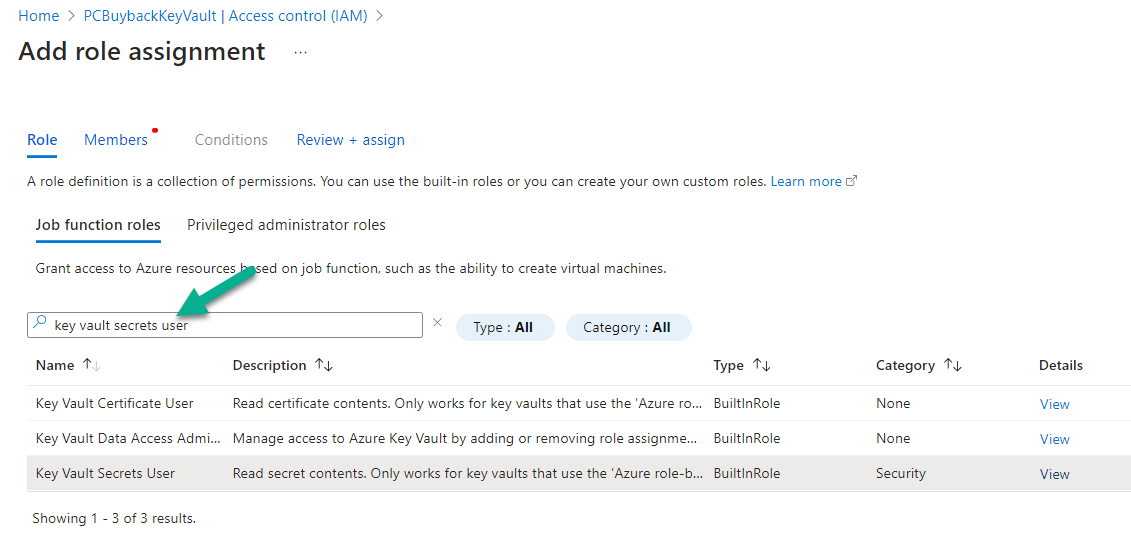View details for Key Vault Data Access Administrator
The width and height of the screenshot is (1131, 544).
(1055, 439)
